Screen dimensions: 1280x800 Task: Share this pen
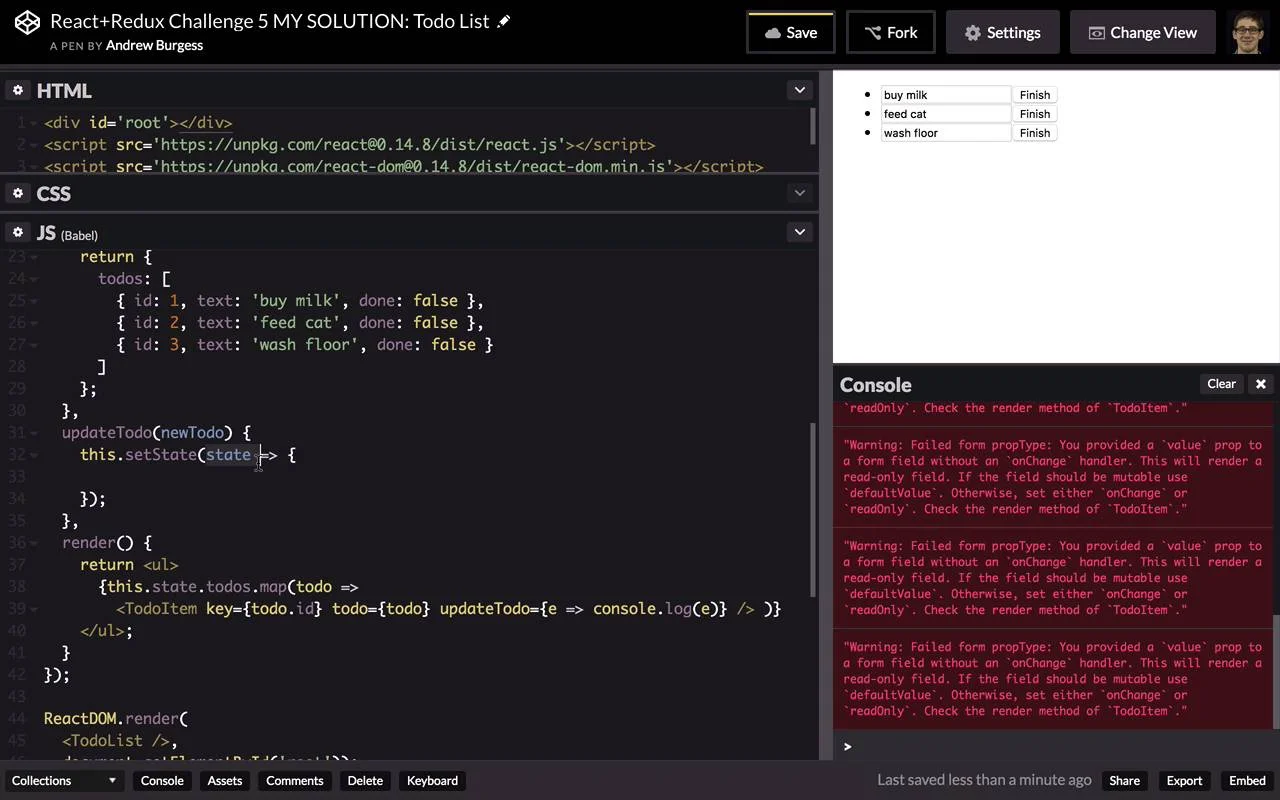pyautogui.click(x=1124, y=781)
